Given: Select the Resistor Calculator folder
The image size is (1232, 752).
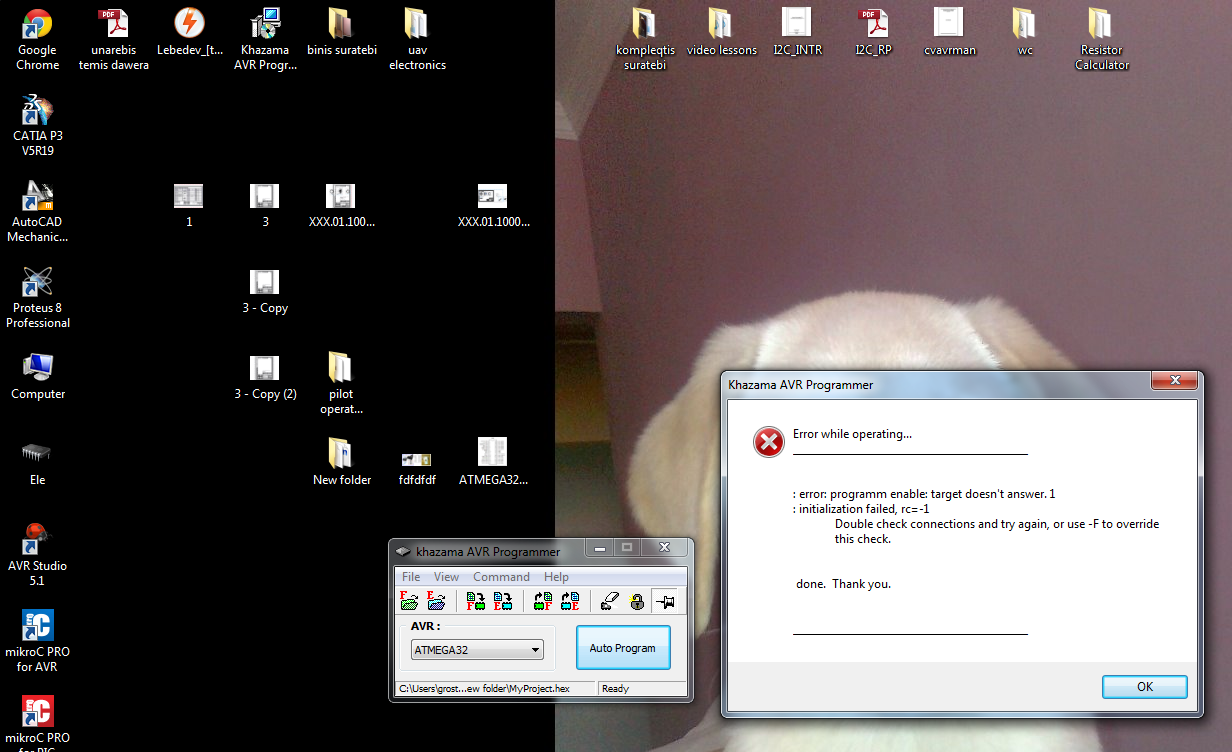Looking at the screenshot, I should click(1101, 40).
